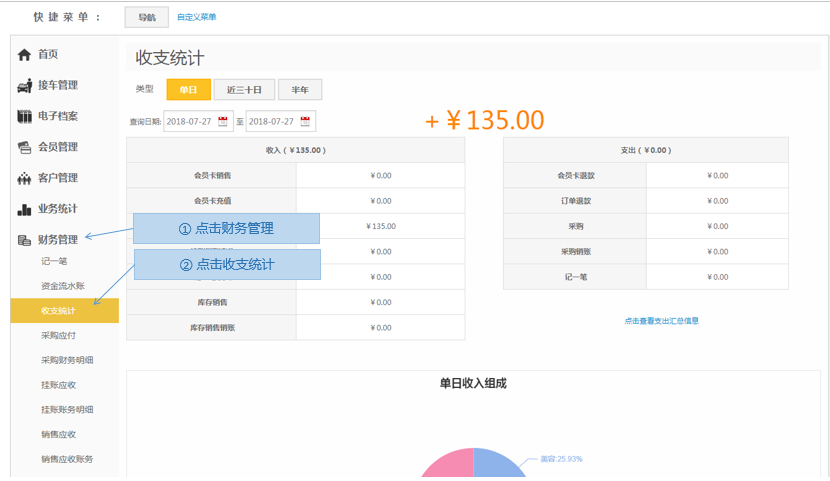Screen dimensions: 830x481
Task: Click the blue slice of the pie chart
Action: point(500,468)
